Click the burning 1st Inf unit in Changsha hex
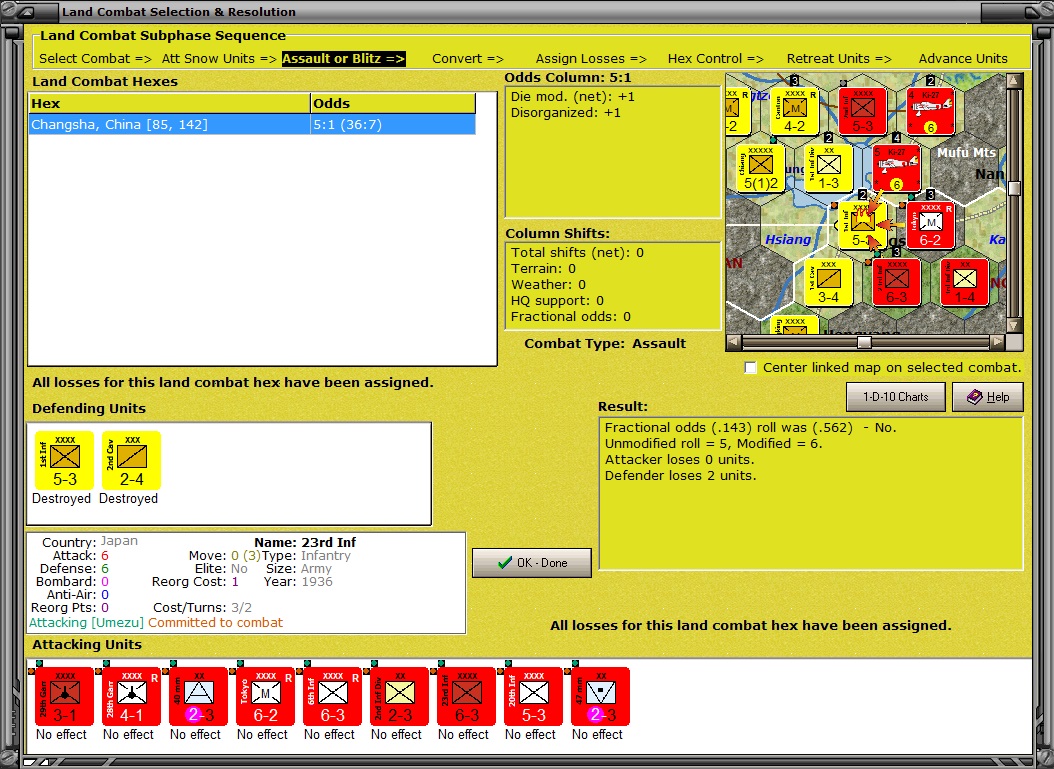 tap(862, 225)
